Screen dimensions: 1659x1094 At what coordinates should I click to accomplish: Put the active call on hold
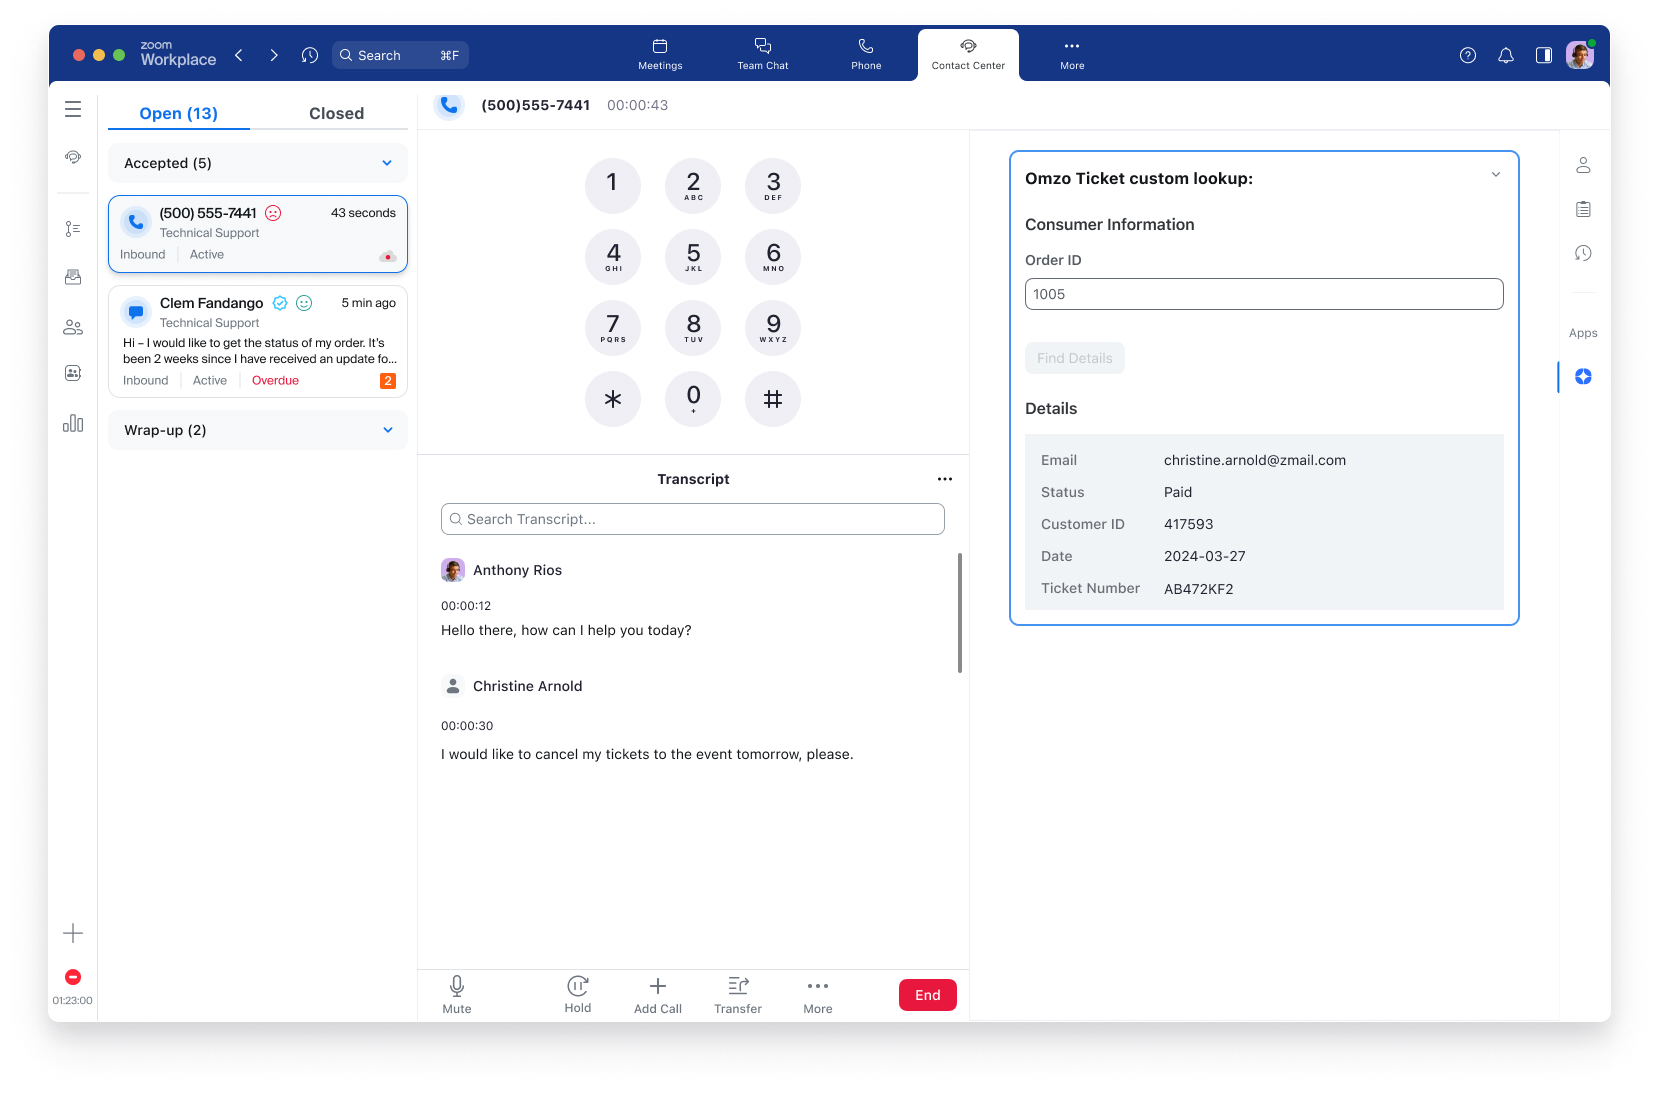(x=577, y=994)
